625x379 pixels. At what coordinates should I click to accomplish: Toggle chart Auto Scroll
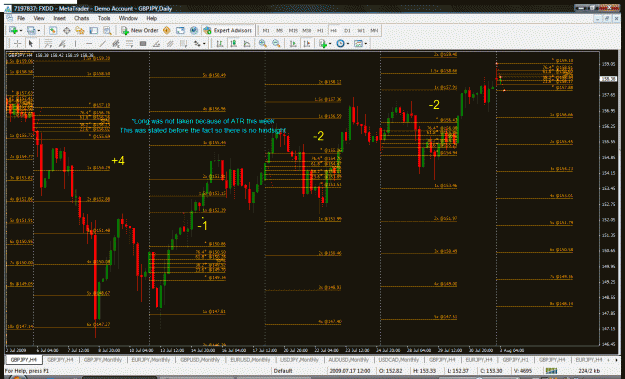click(293, 44)
